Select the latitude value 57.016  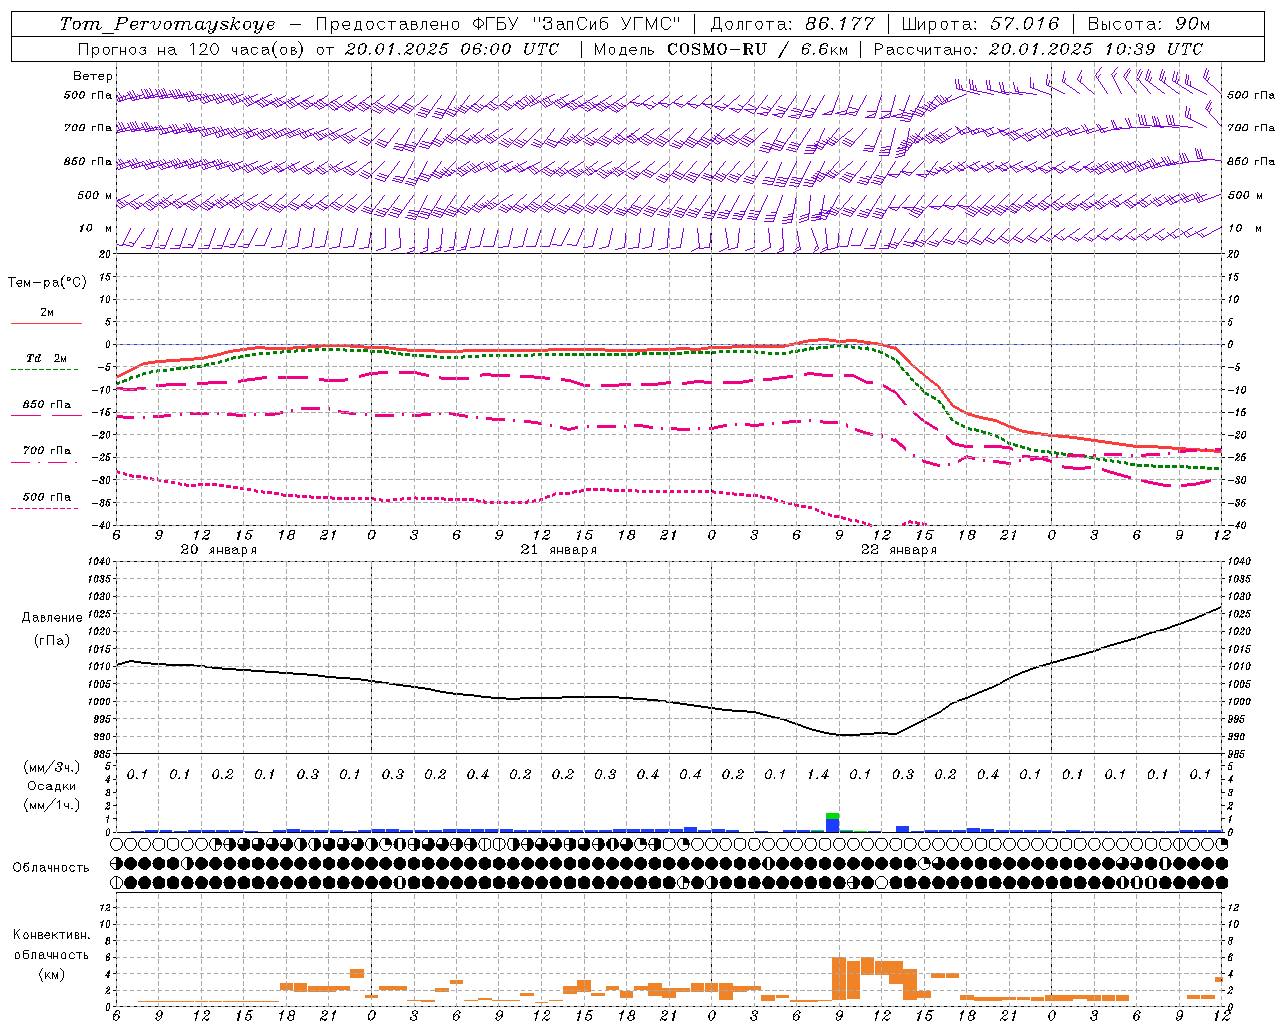click(1024, 24)
